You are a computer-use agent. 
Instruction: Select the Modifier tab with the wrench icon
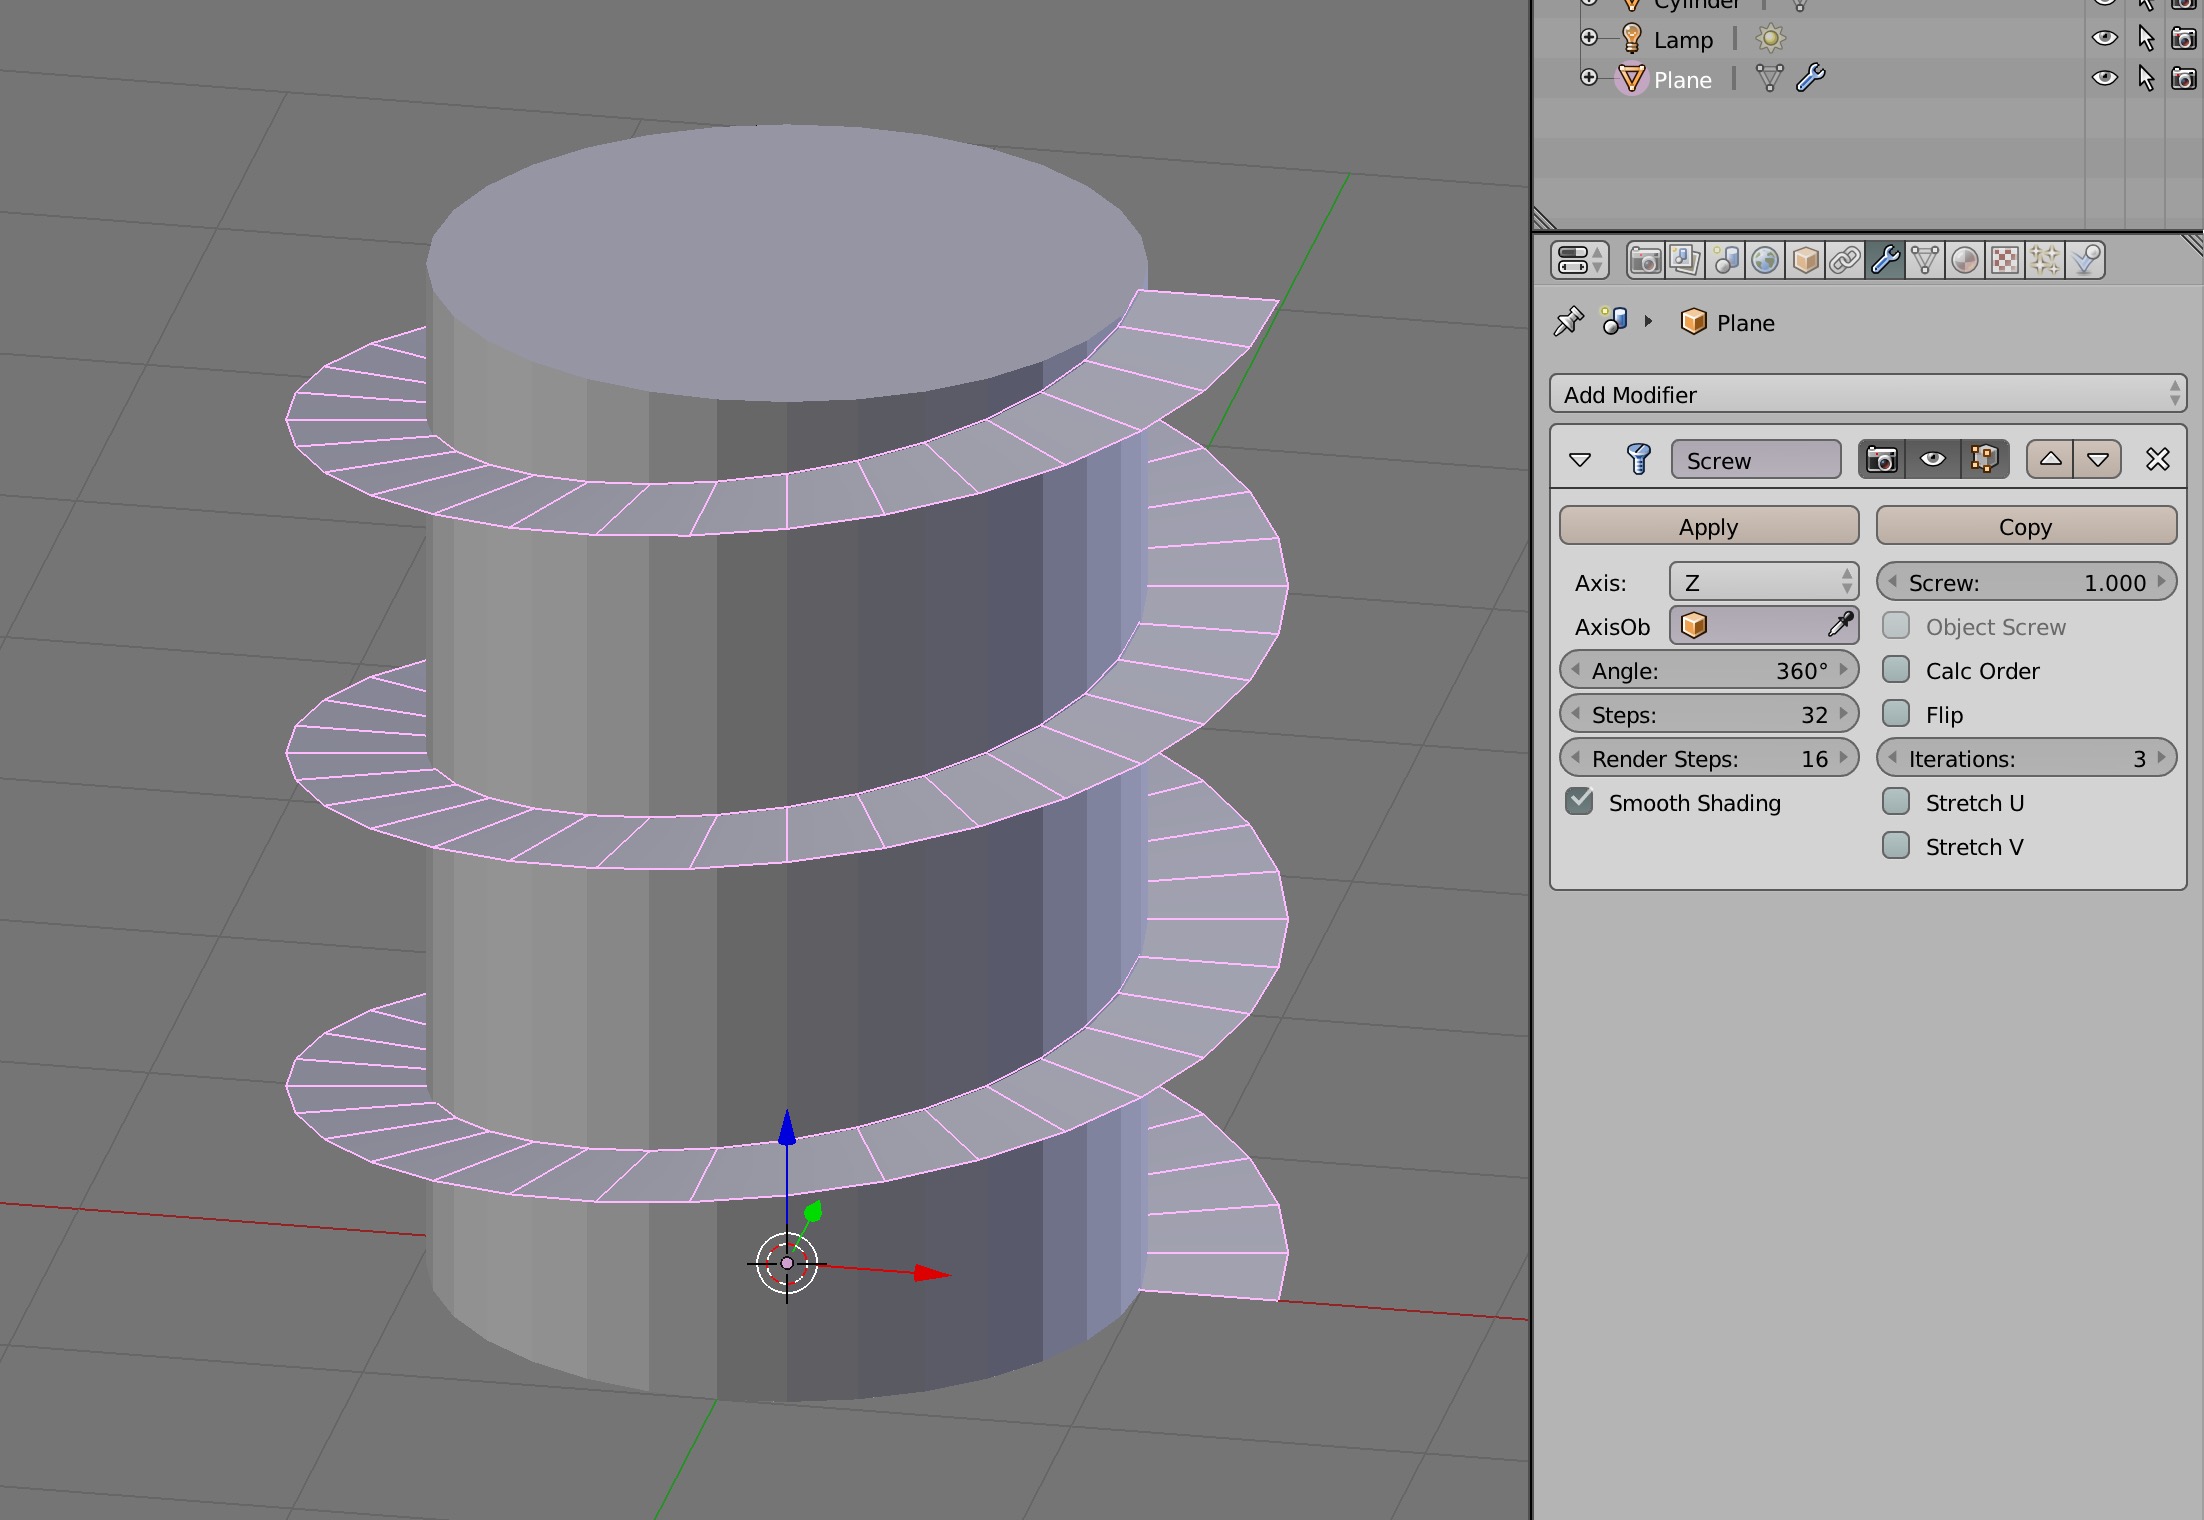click(1886, 260)
